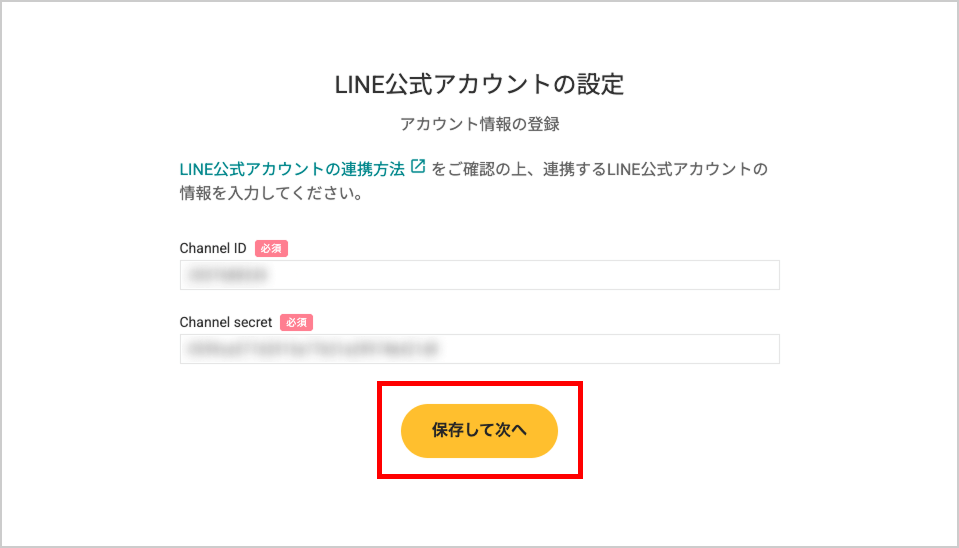Focus the Channel secret input field
Viewport: 959px width, 548px height.
point(480,349)
